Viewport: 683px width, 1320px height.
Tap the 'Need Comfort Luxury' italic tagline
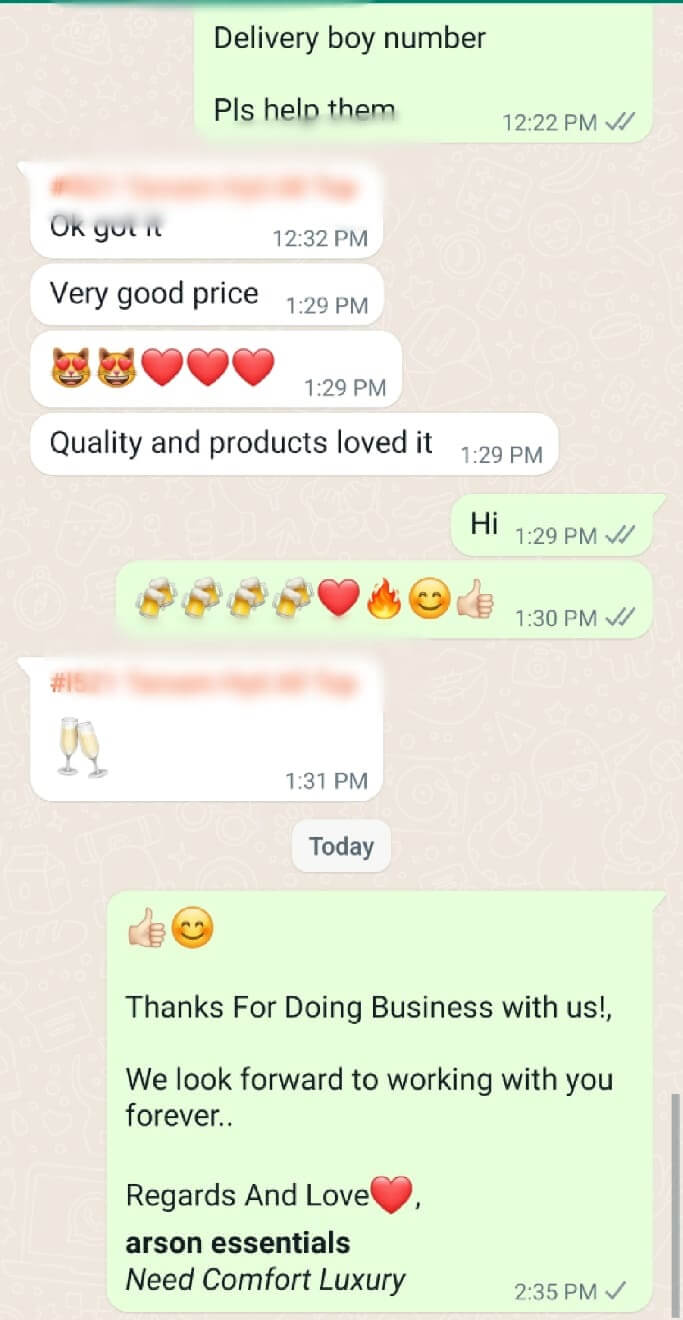click(265, 1279)
